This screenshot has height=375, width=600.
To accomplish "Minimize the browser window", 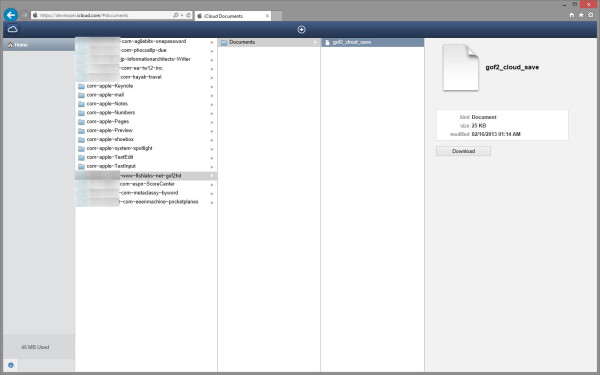I will coord(565,5).
